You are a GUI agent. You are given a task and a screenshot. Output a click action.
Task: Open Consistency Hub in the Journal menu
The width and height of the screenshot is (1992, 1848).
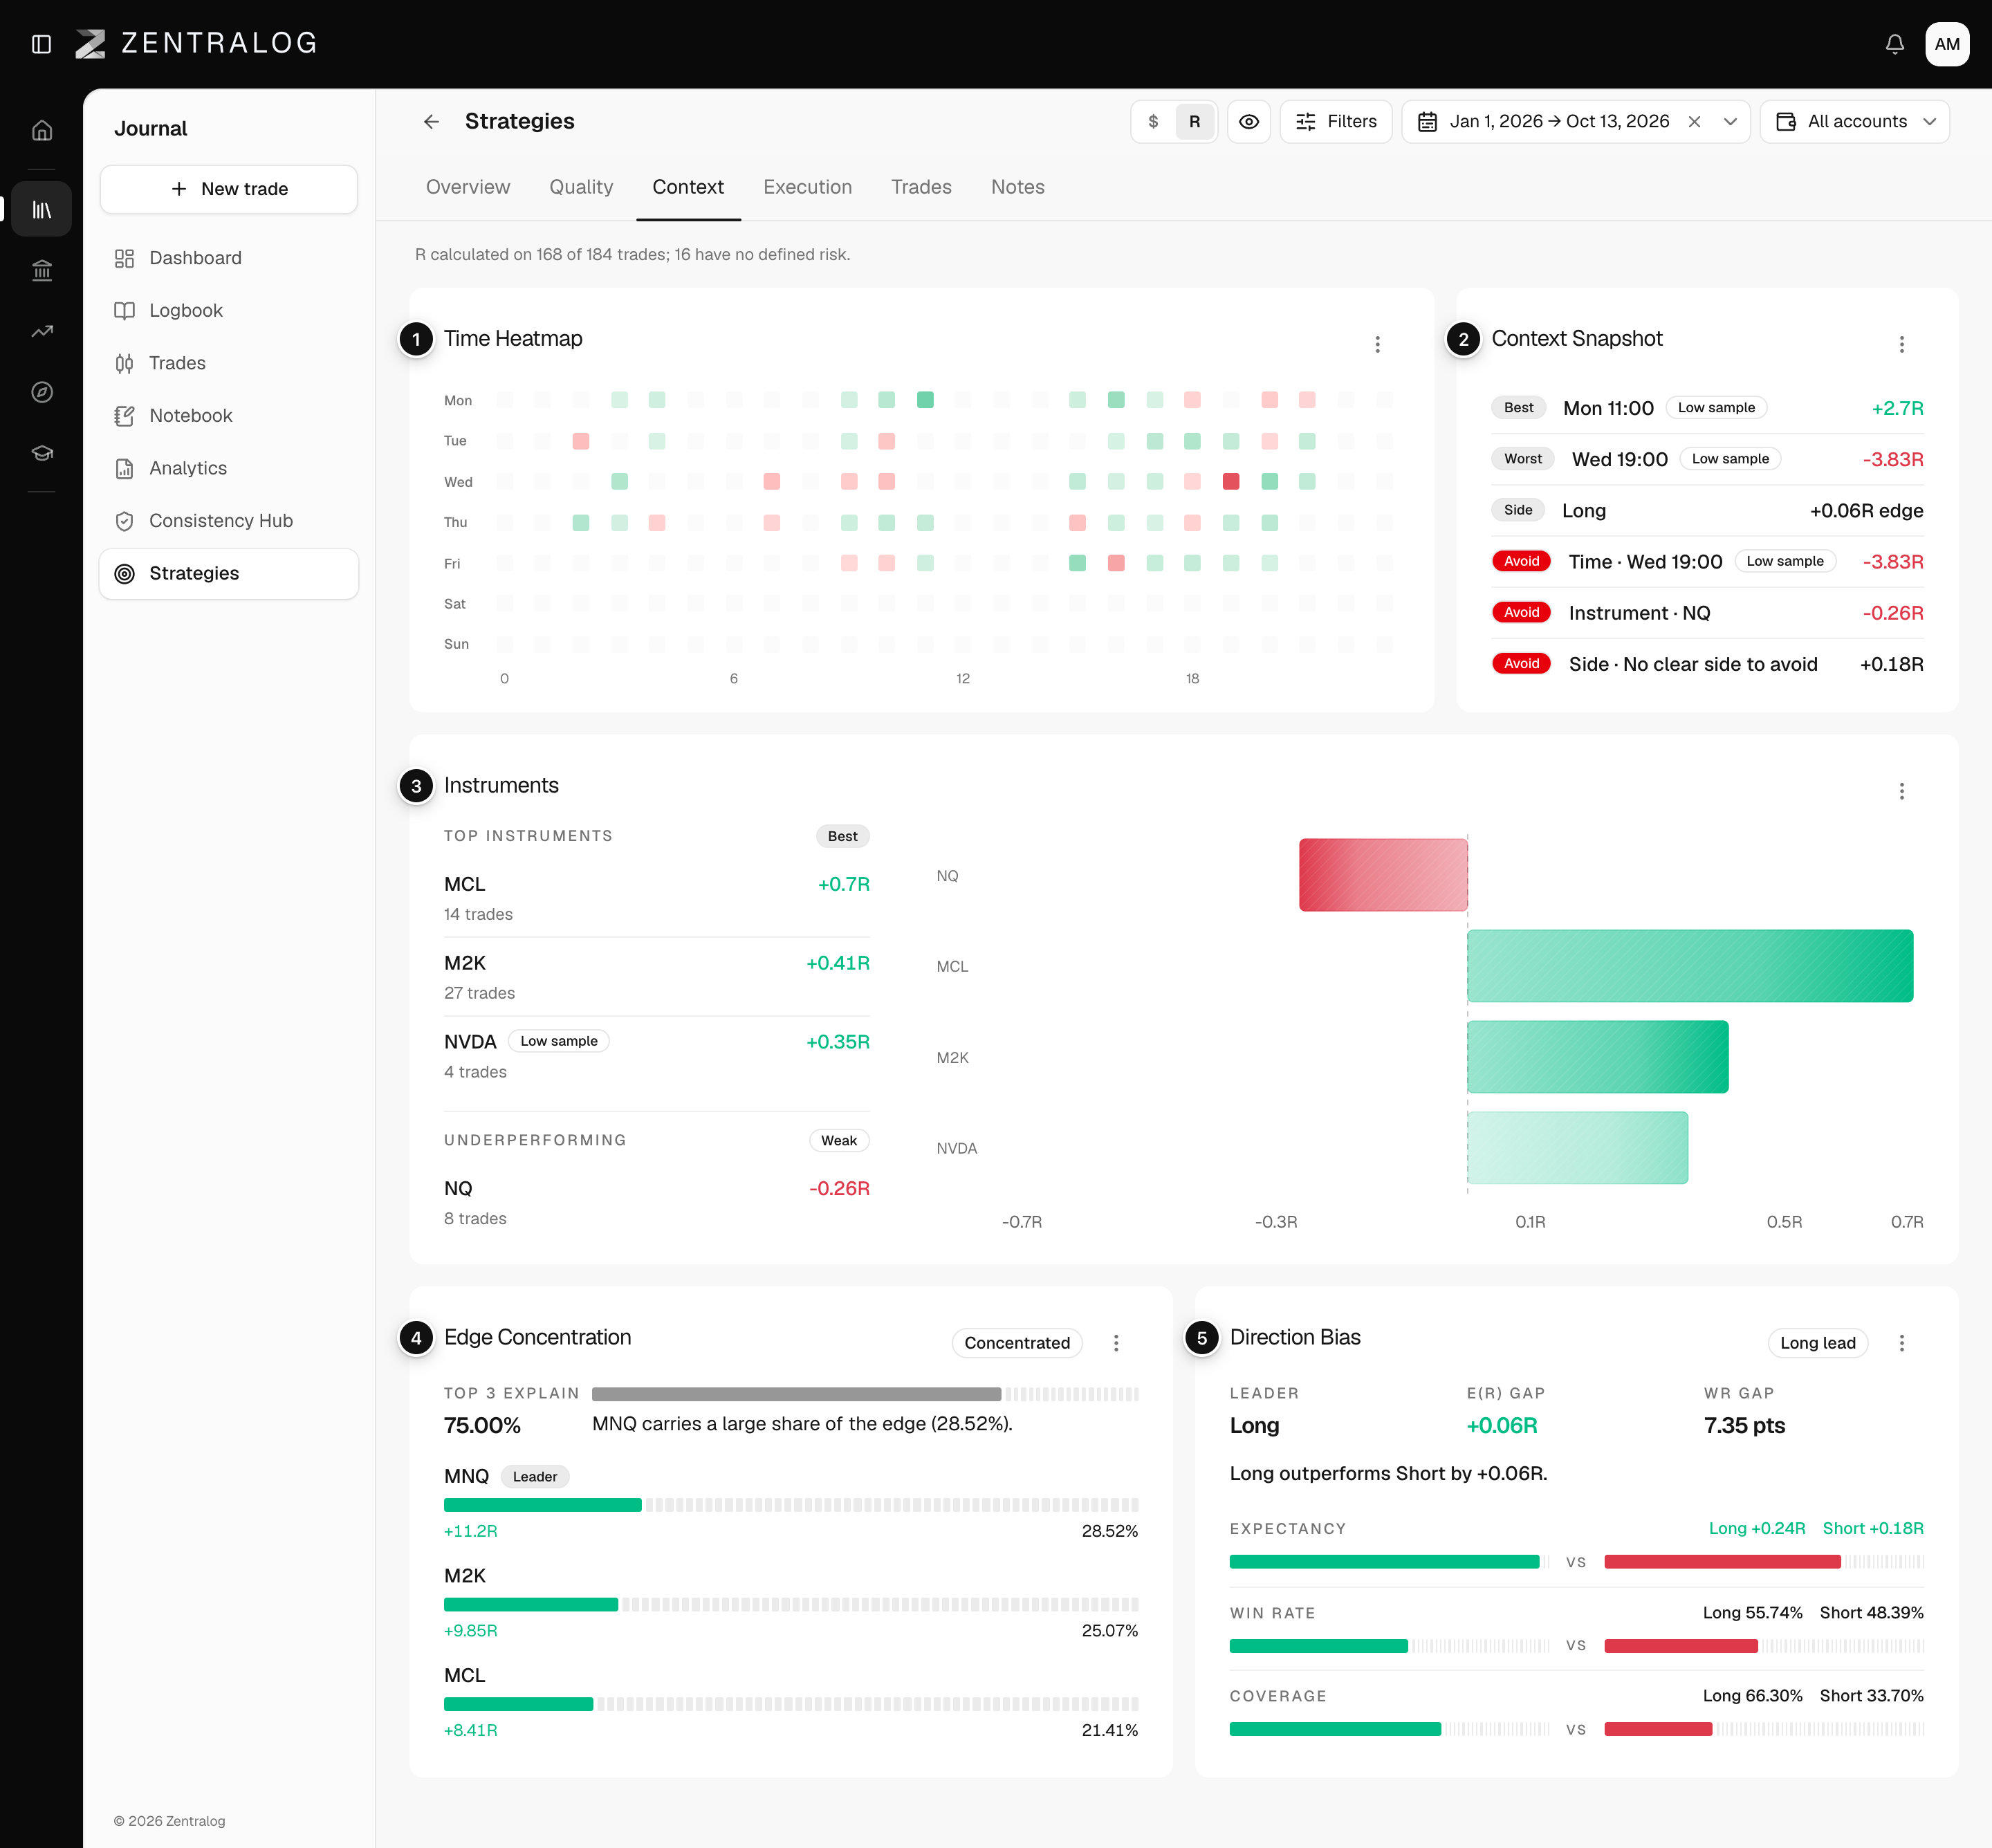pyautogui.click(x=229, y=521)
